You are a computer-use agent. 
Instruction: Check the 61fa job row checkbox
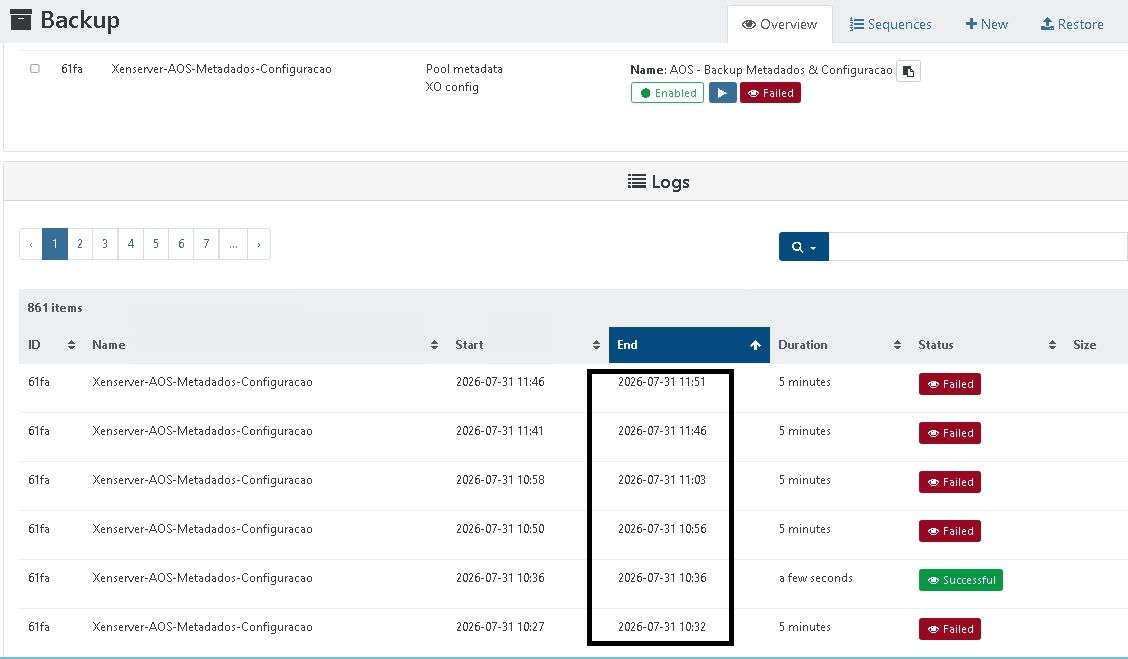[x=35, y=68]
